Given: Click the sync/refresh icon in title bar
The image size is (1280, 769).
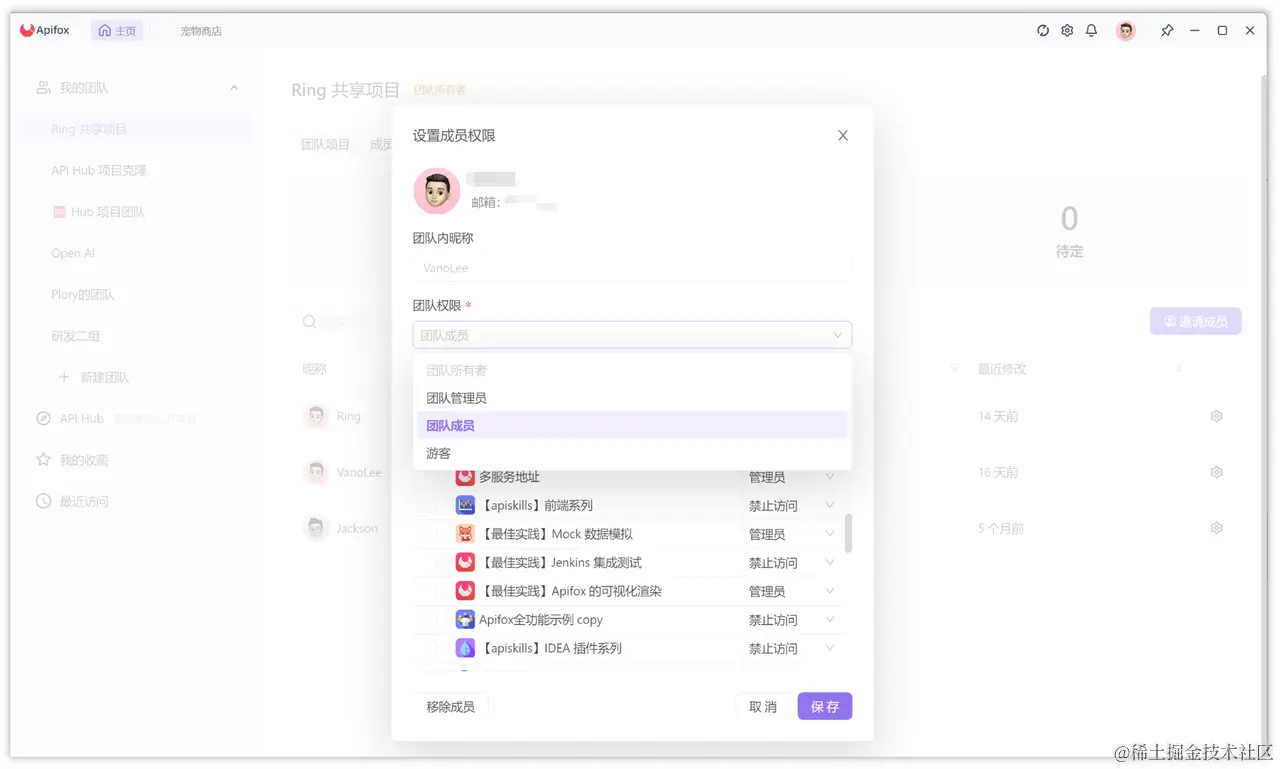Looking at the screenshot, I should point(1043,30).
